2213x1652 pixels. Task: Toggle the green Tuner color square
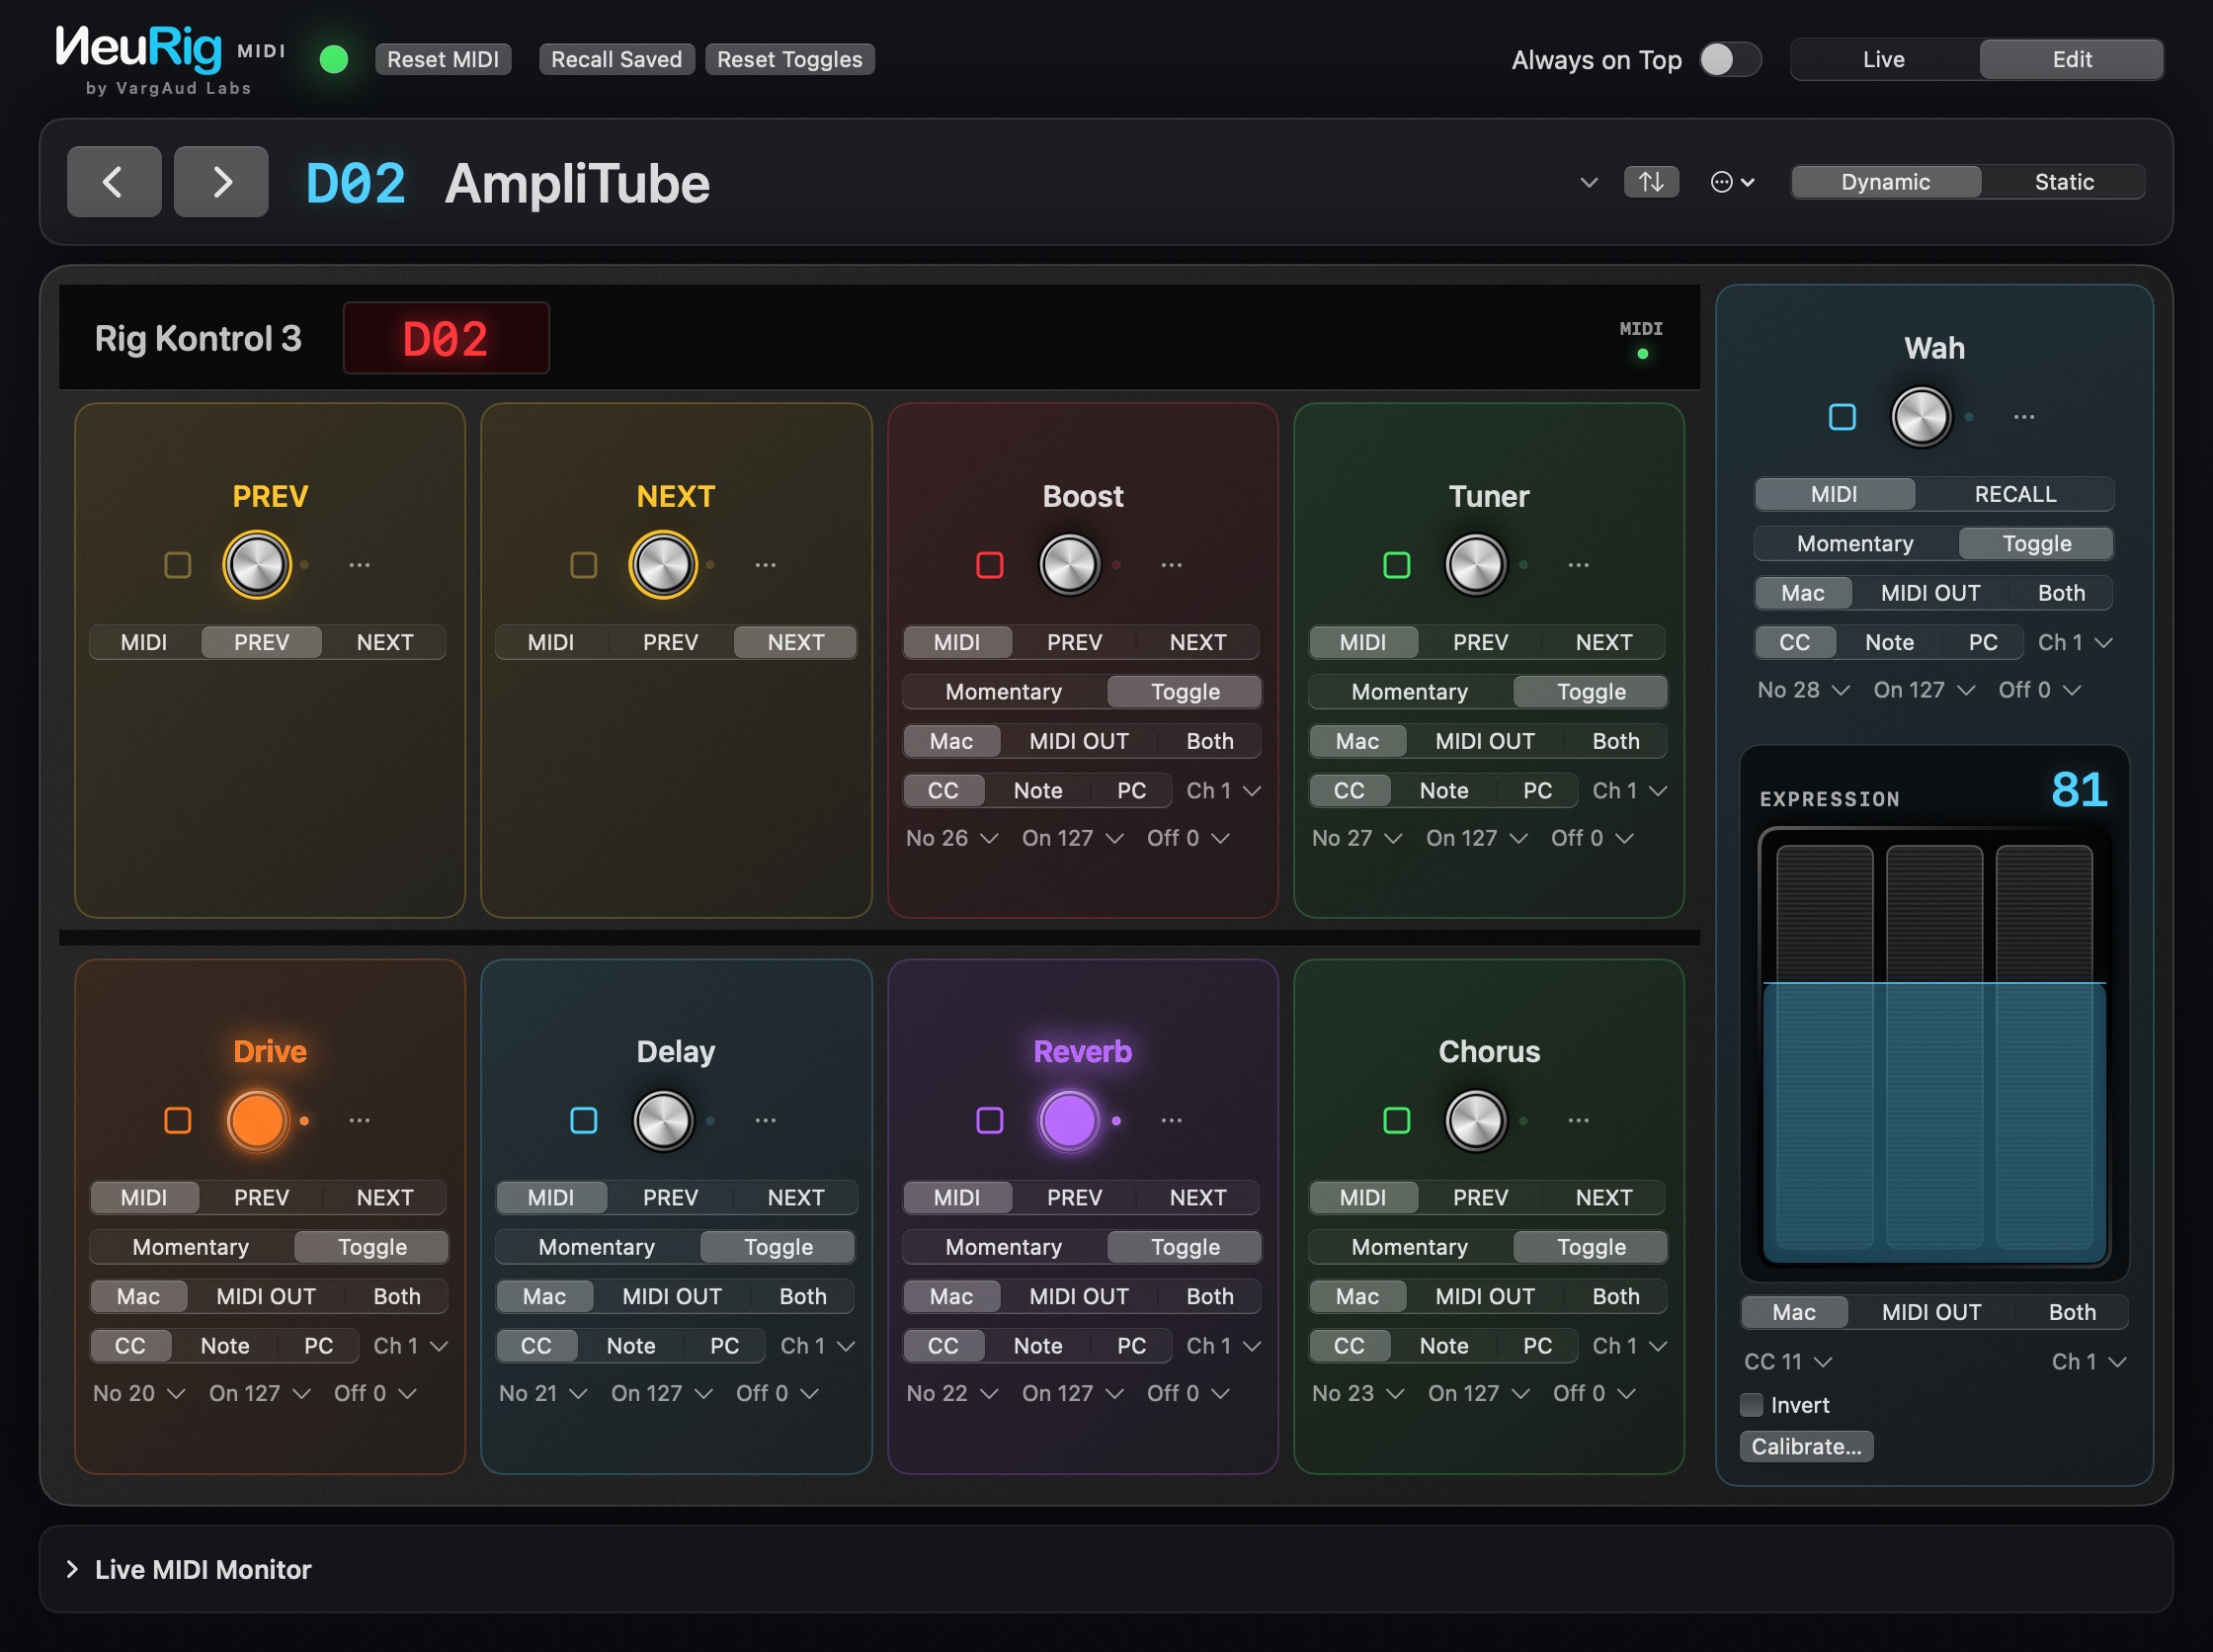point(1396,565)
